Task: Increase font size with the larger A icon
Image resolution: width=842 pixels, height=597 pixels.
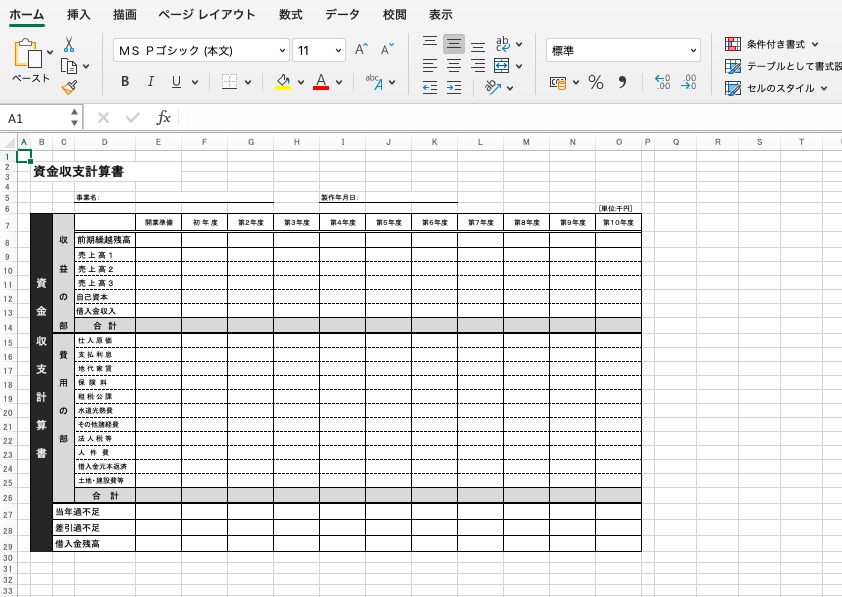Action: (x=362, y=49)
